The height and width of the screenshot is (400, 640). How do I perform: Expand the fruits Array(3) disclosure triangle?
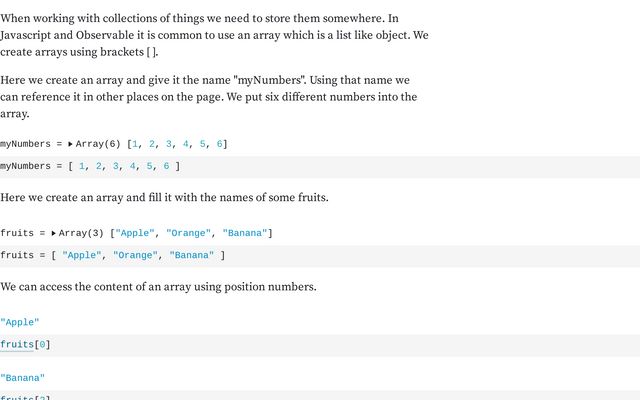53,233
